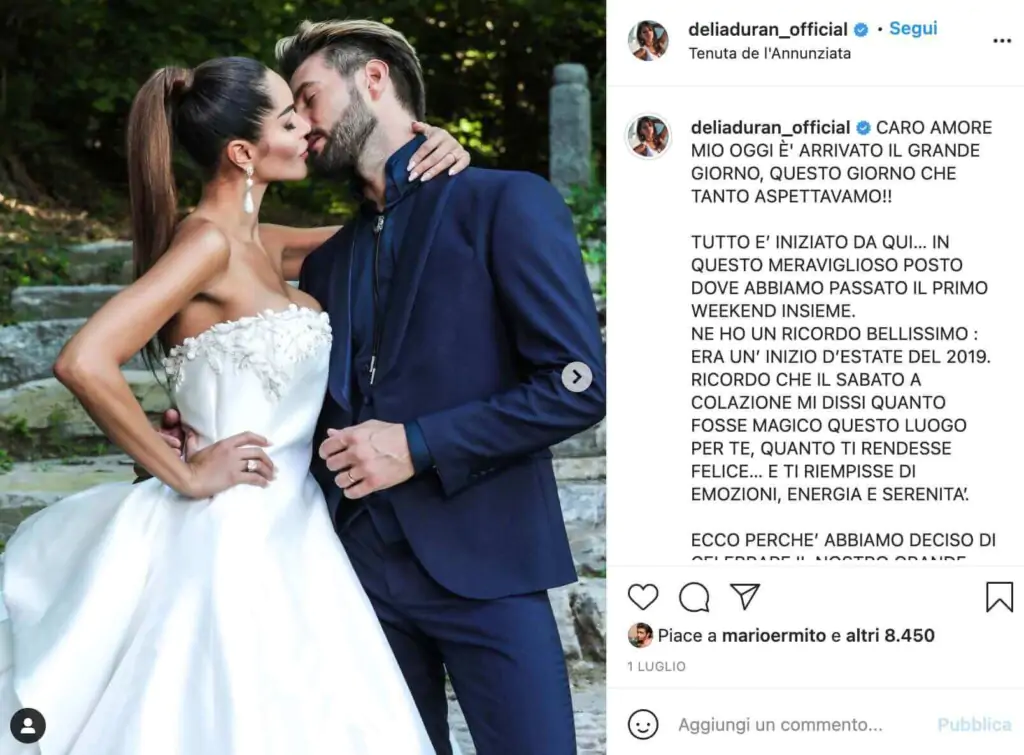Click the Pubblica post comment button
1024x755 pixels.
pos(974,725)
